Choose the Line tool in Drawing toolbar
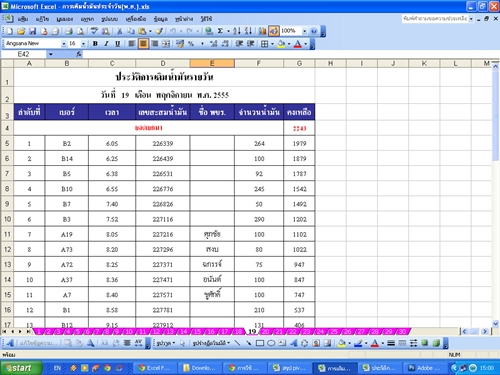The width and height of the screenshot is (500, 375). click(237, 343)
